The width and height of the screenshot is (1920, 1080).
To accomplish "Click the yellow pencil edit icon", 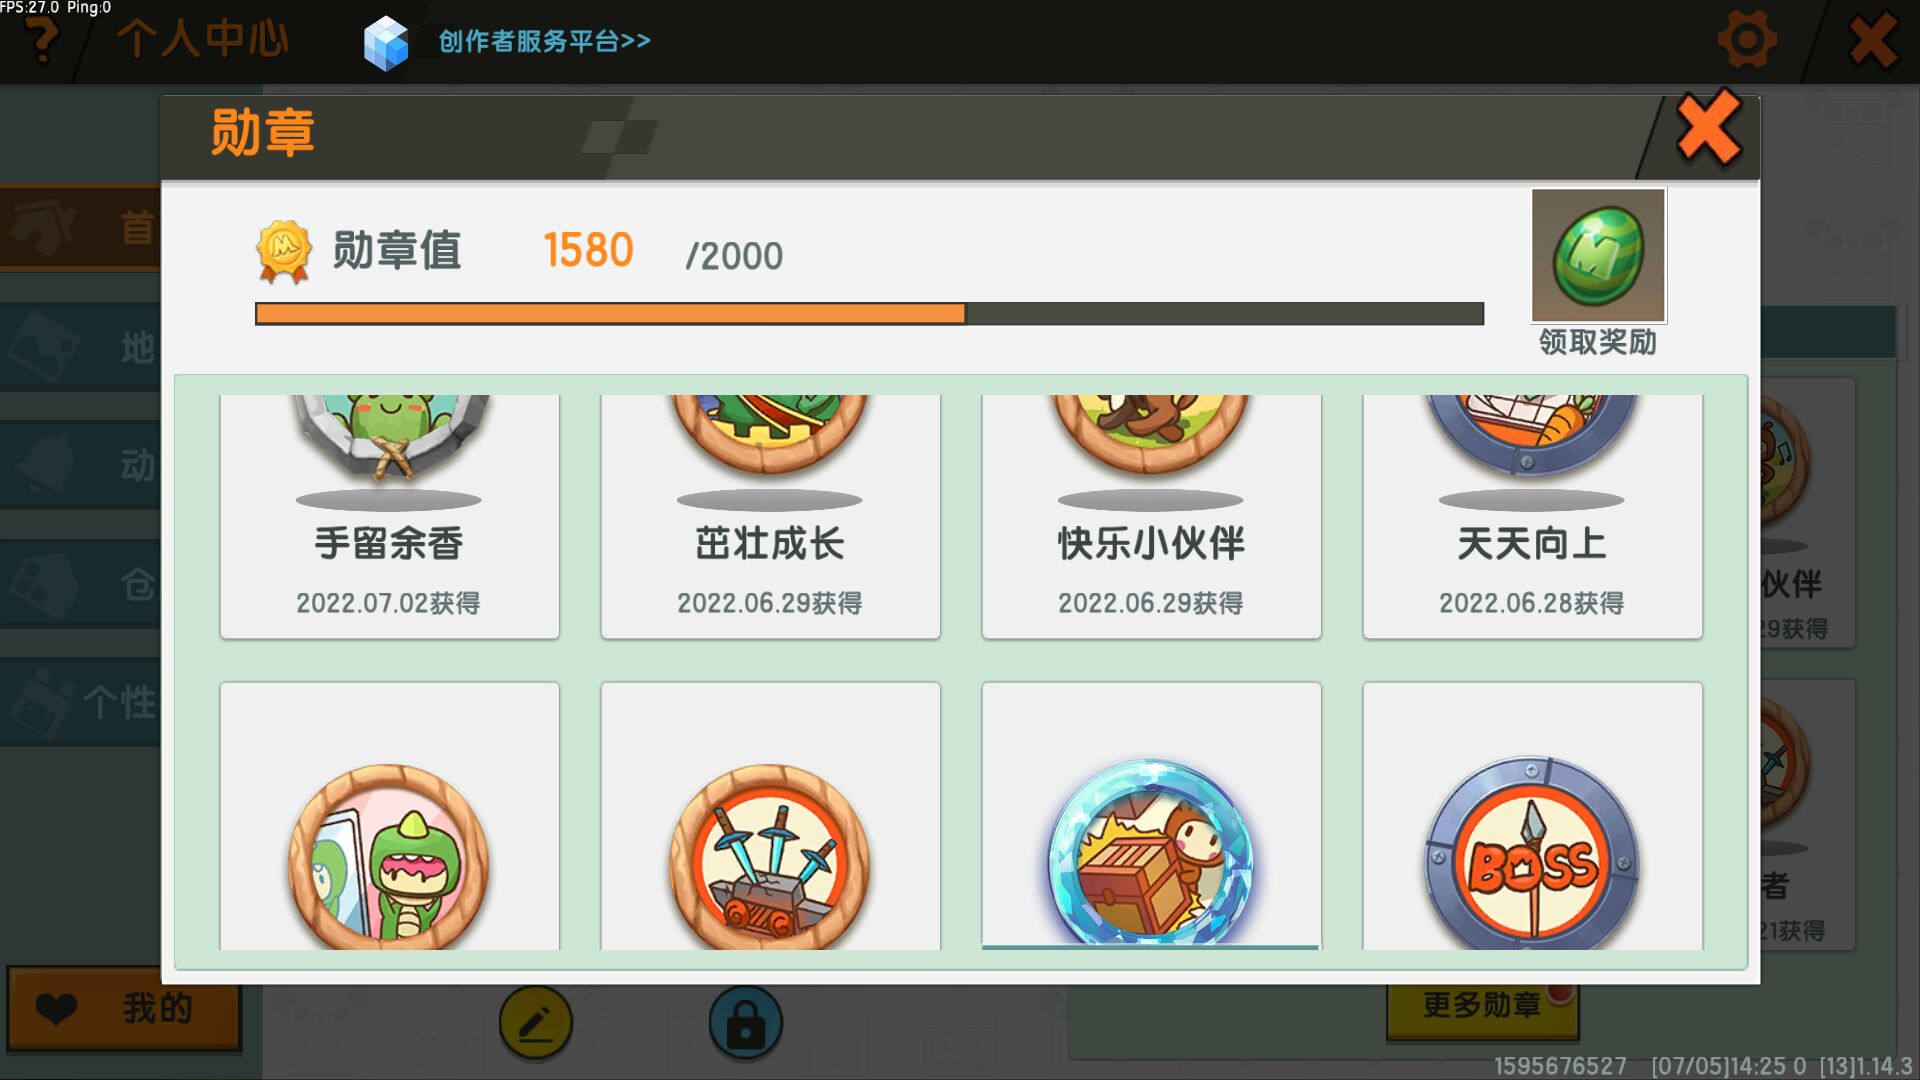I will 536,1023.
